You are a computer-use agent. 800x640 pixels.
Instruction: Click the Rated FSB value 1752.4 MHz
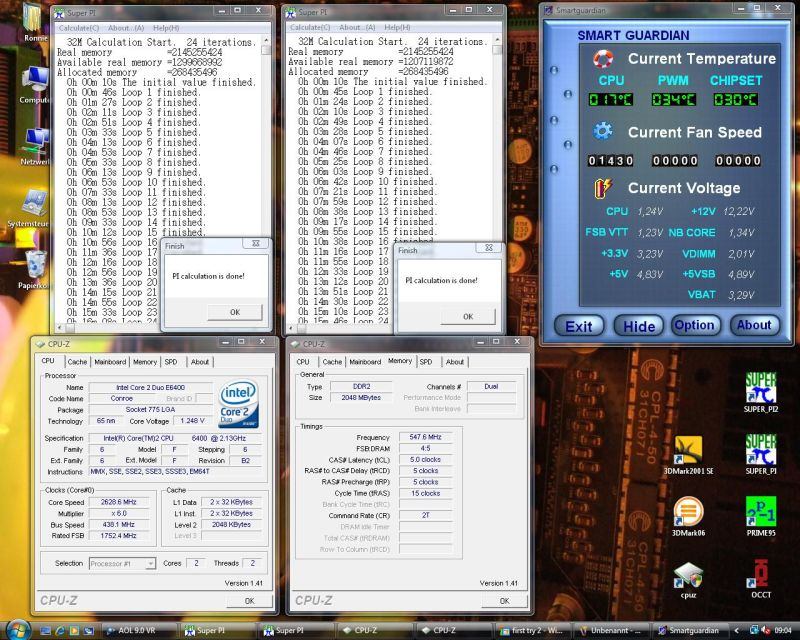[118, 536]
